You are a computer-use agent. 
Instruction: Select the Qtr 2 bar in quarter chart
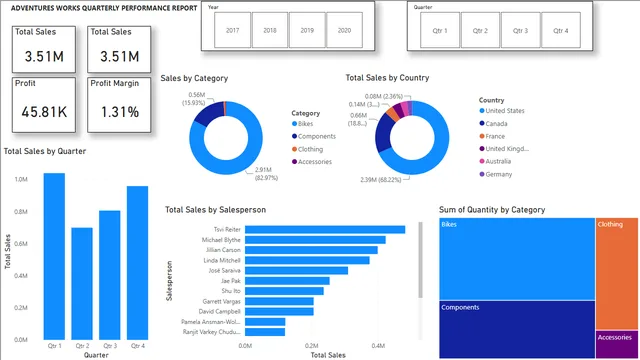[x=82, y=284]
